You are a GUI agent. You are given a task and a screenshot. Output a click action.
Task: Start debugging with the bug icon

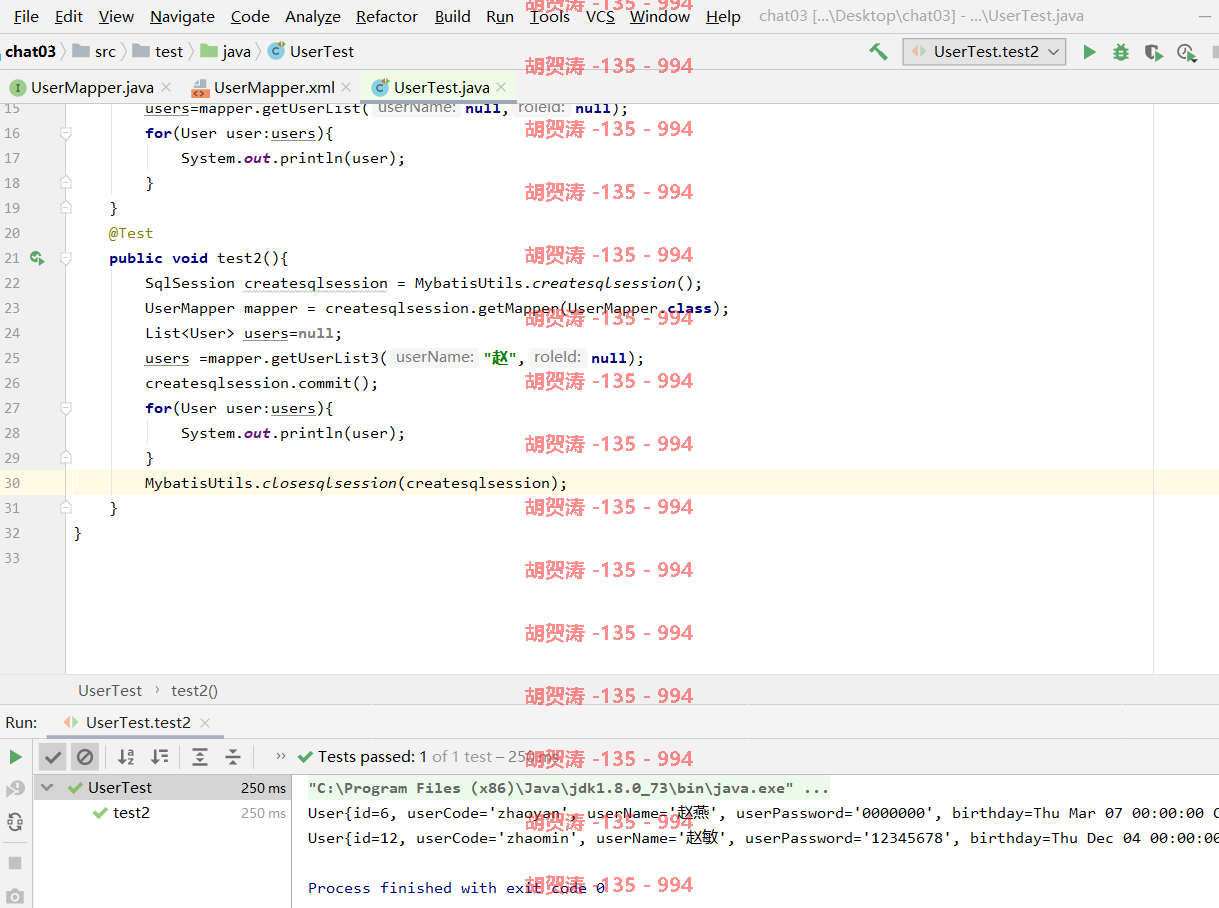tap(1121, 51)
